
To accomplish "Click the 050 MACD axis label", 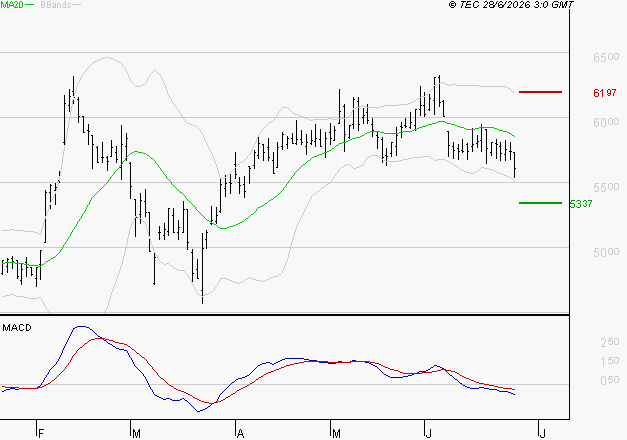I will (610, 380).
